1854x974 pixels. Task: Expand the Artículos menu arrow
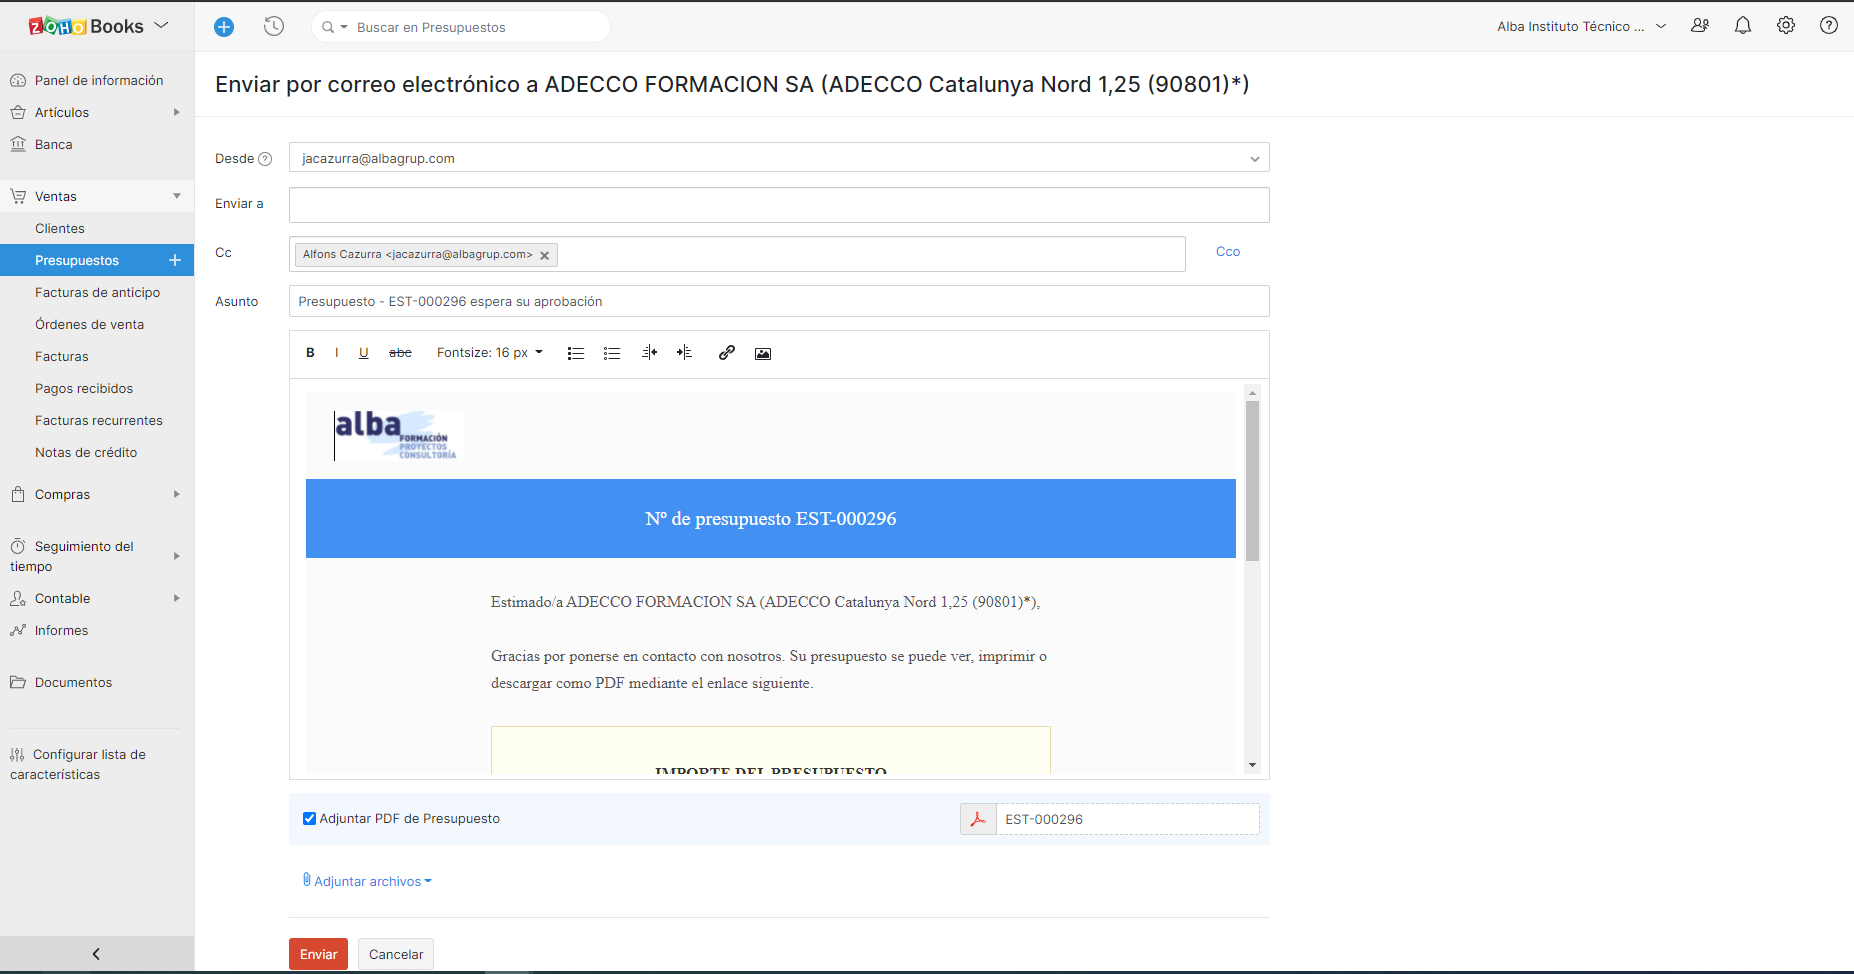pos(177,112)
